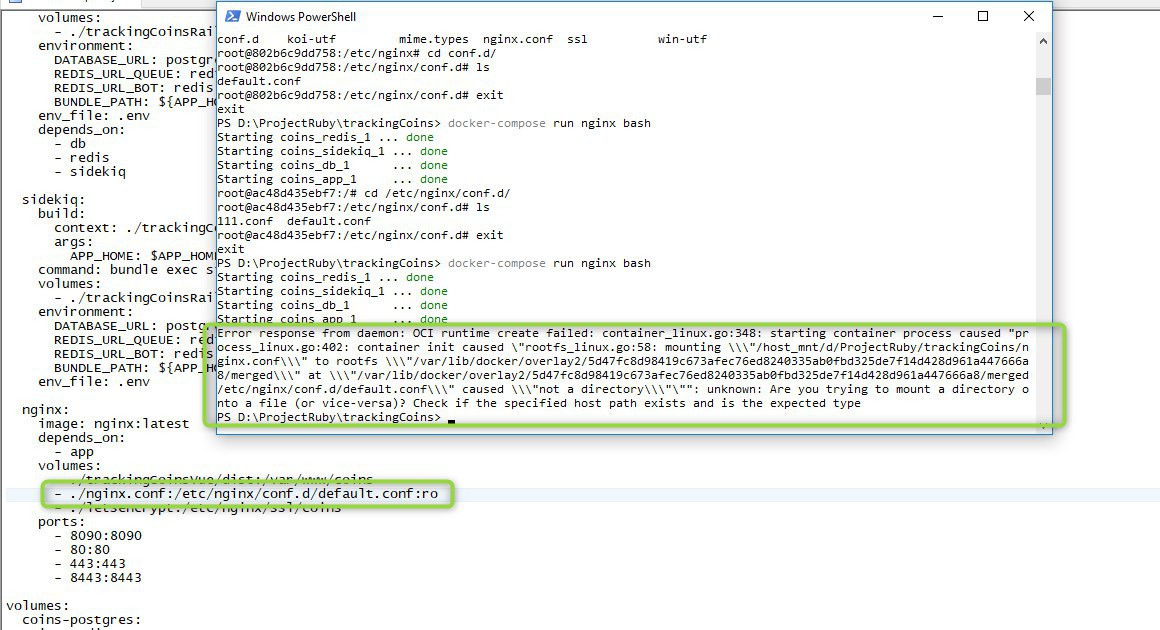This screenshot has height=630, width=1160.
Task: Click the 'coins-postgres:' volume line
Action: click(x=81, y=620)
